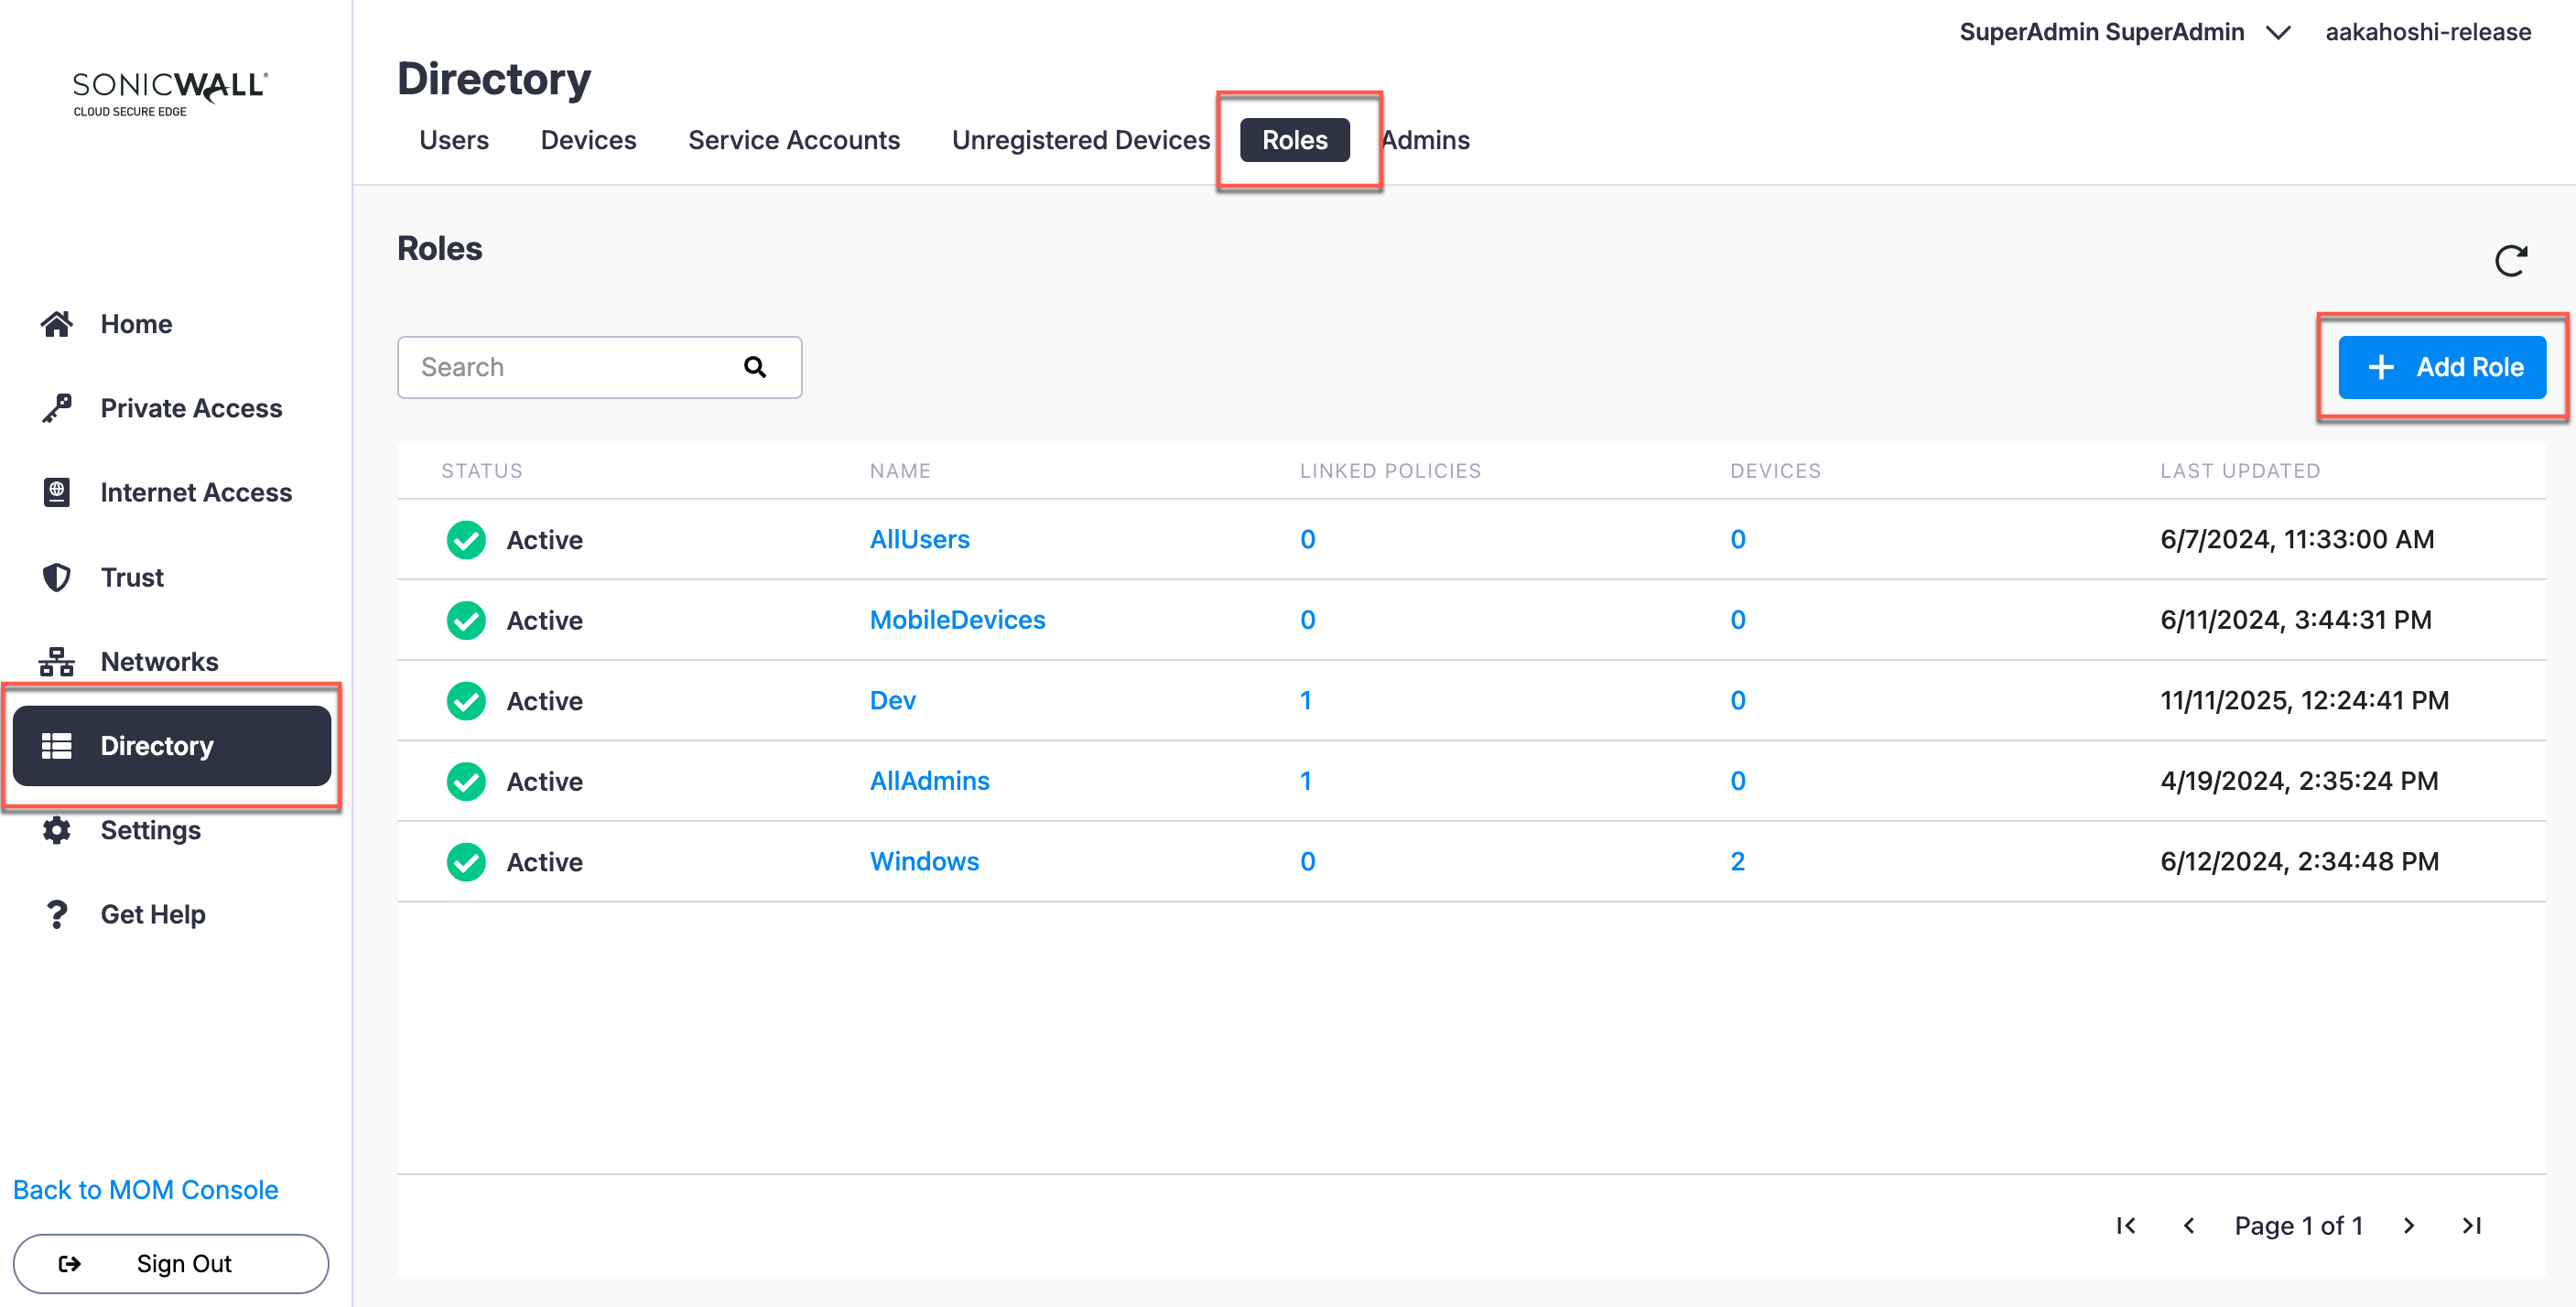
Task: Click Back to MOM Console link
Action: (x=145, y=1189)
